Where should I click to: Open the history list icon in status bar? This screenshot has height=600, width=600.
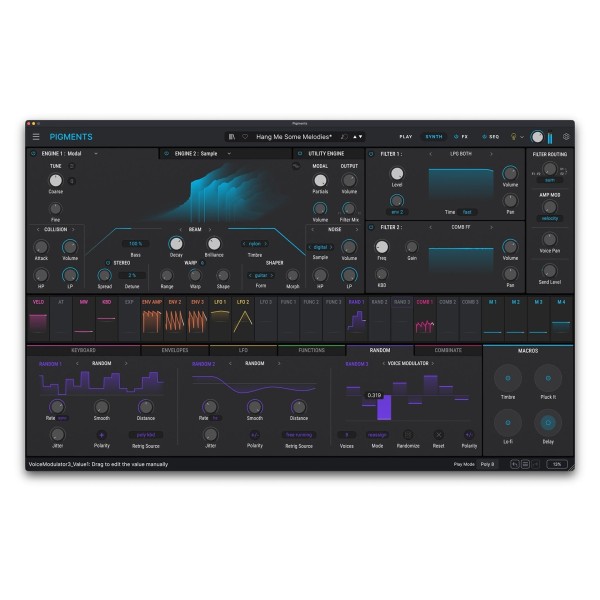525,464
